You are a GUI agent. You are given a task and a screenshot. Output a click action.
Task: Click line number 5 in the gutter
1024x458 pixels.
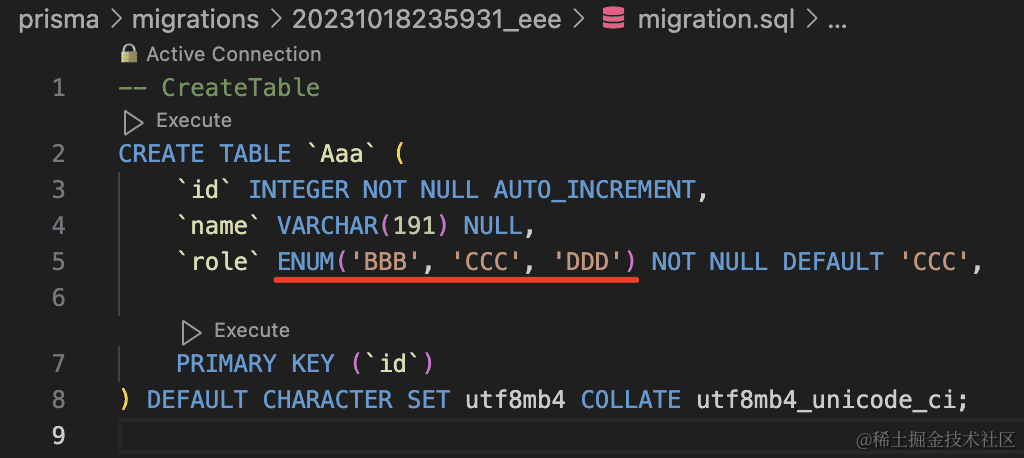pyautogui.click(x=58, y=262)
